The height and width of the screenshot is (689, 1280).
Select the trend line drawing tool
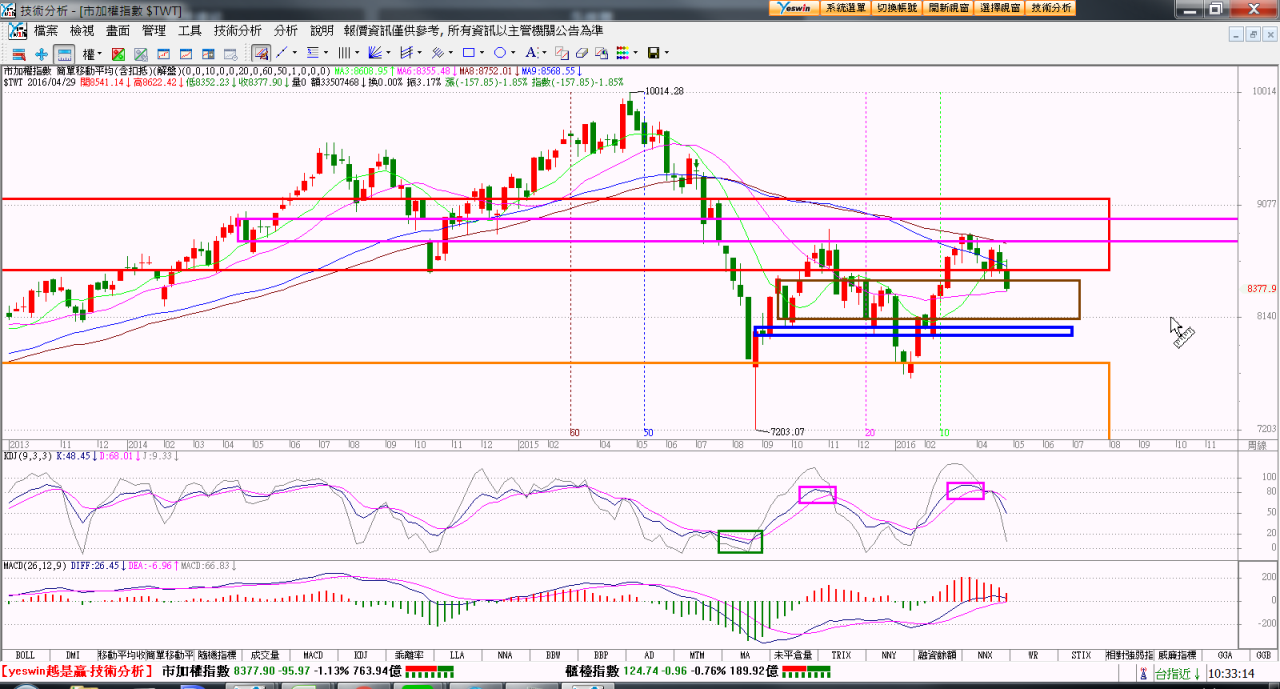[x=283, y=53]
